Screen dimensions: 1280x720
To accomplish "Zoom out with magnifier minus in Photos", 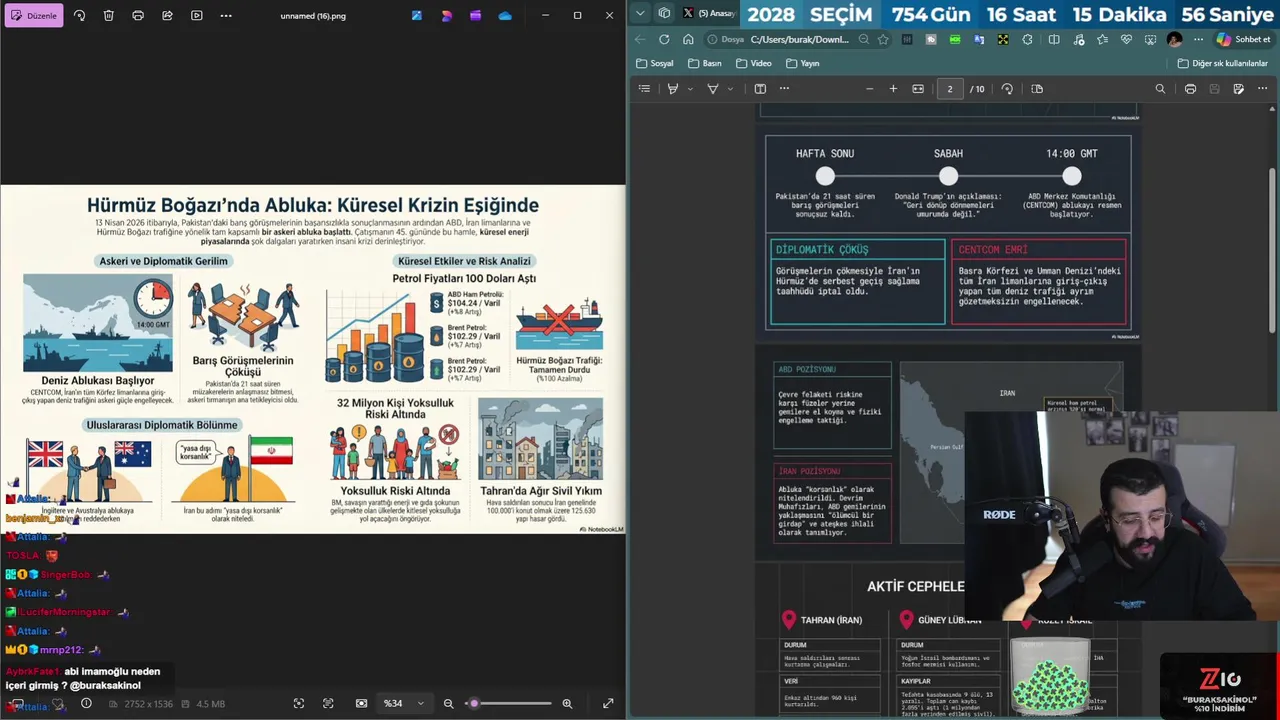I will point(449,703).
